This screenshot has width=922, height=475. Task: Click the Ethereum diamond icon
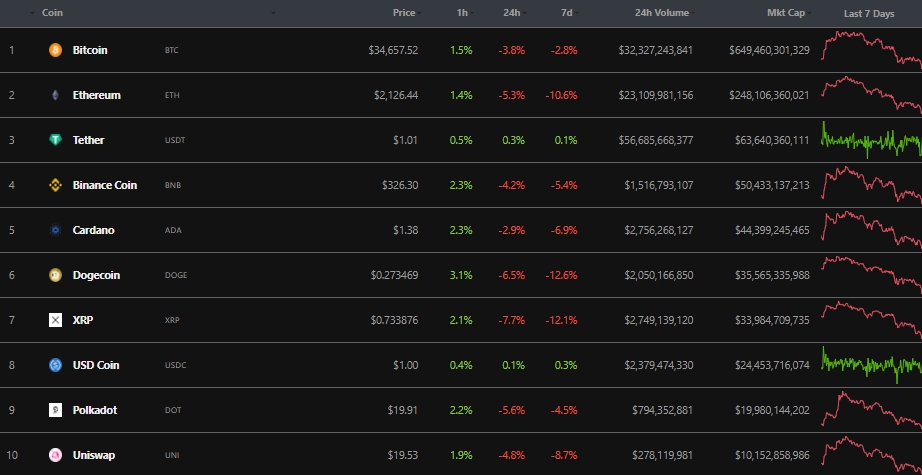pos(55,95)
